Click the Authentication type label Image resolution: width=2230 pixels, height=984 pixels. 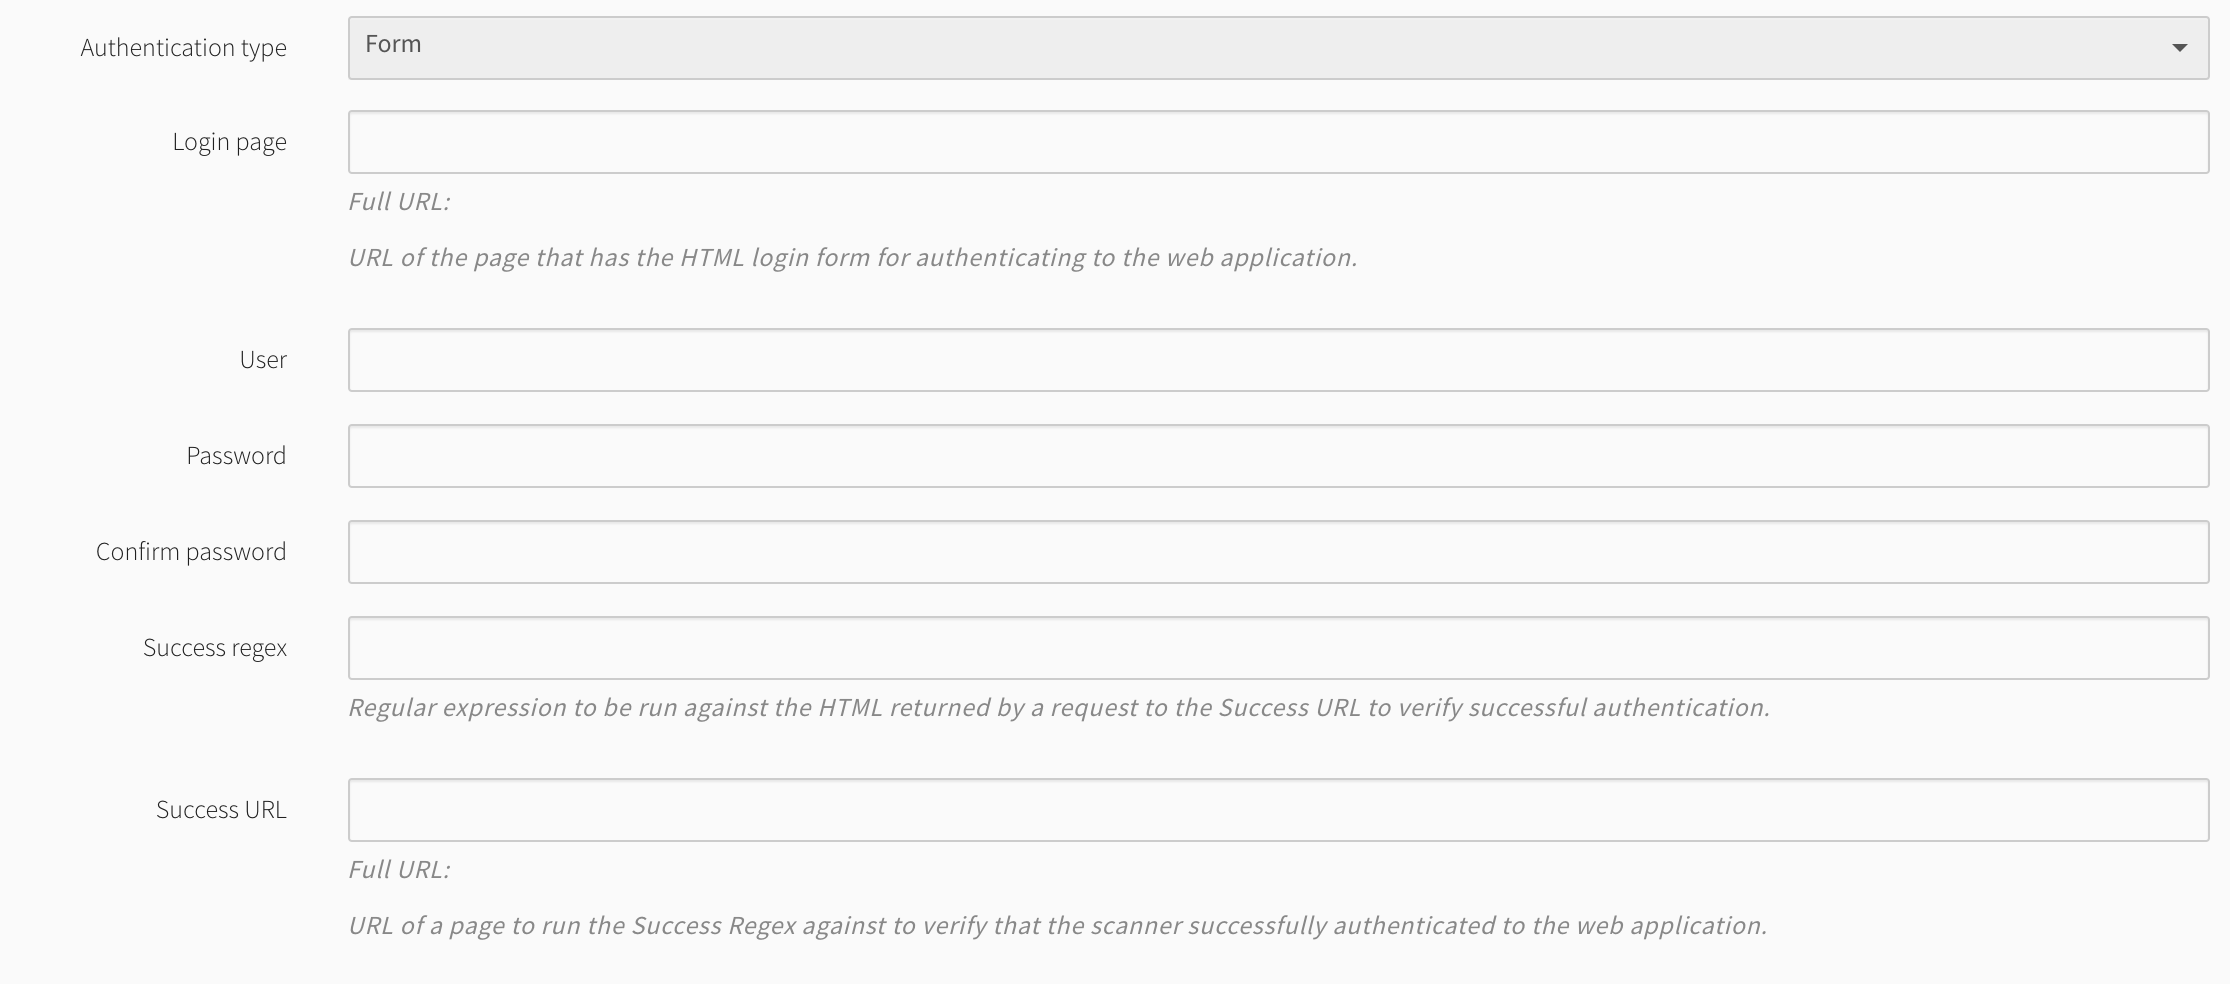coord(183,48)
